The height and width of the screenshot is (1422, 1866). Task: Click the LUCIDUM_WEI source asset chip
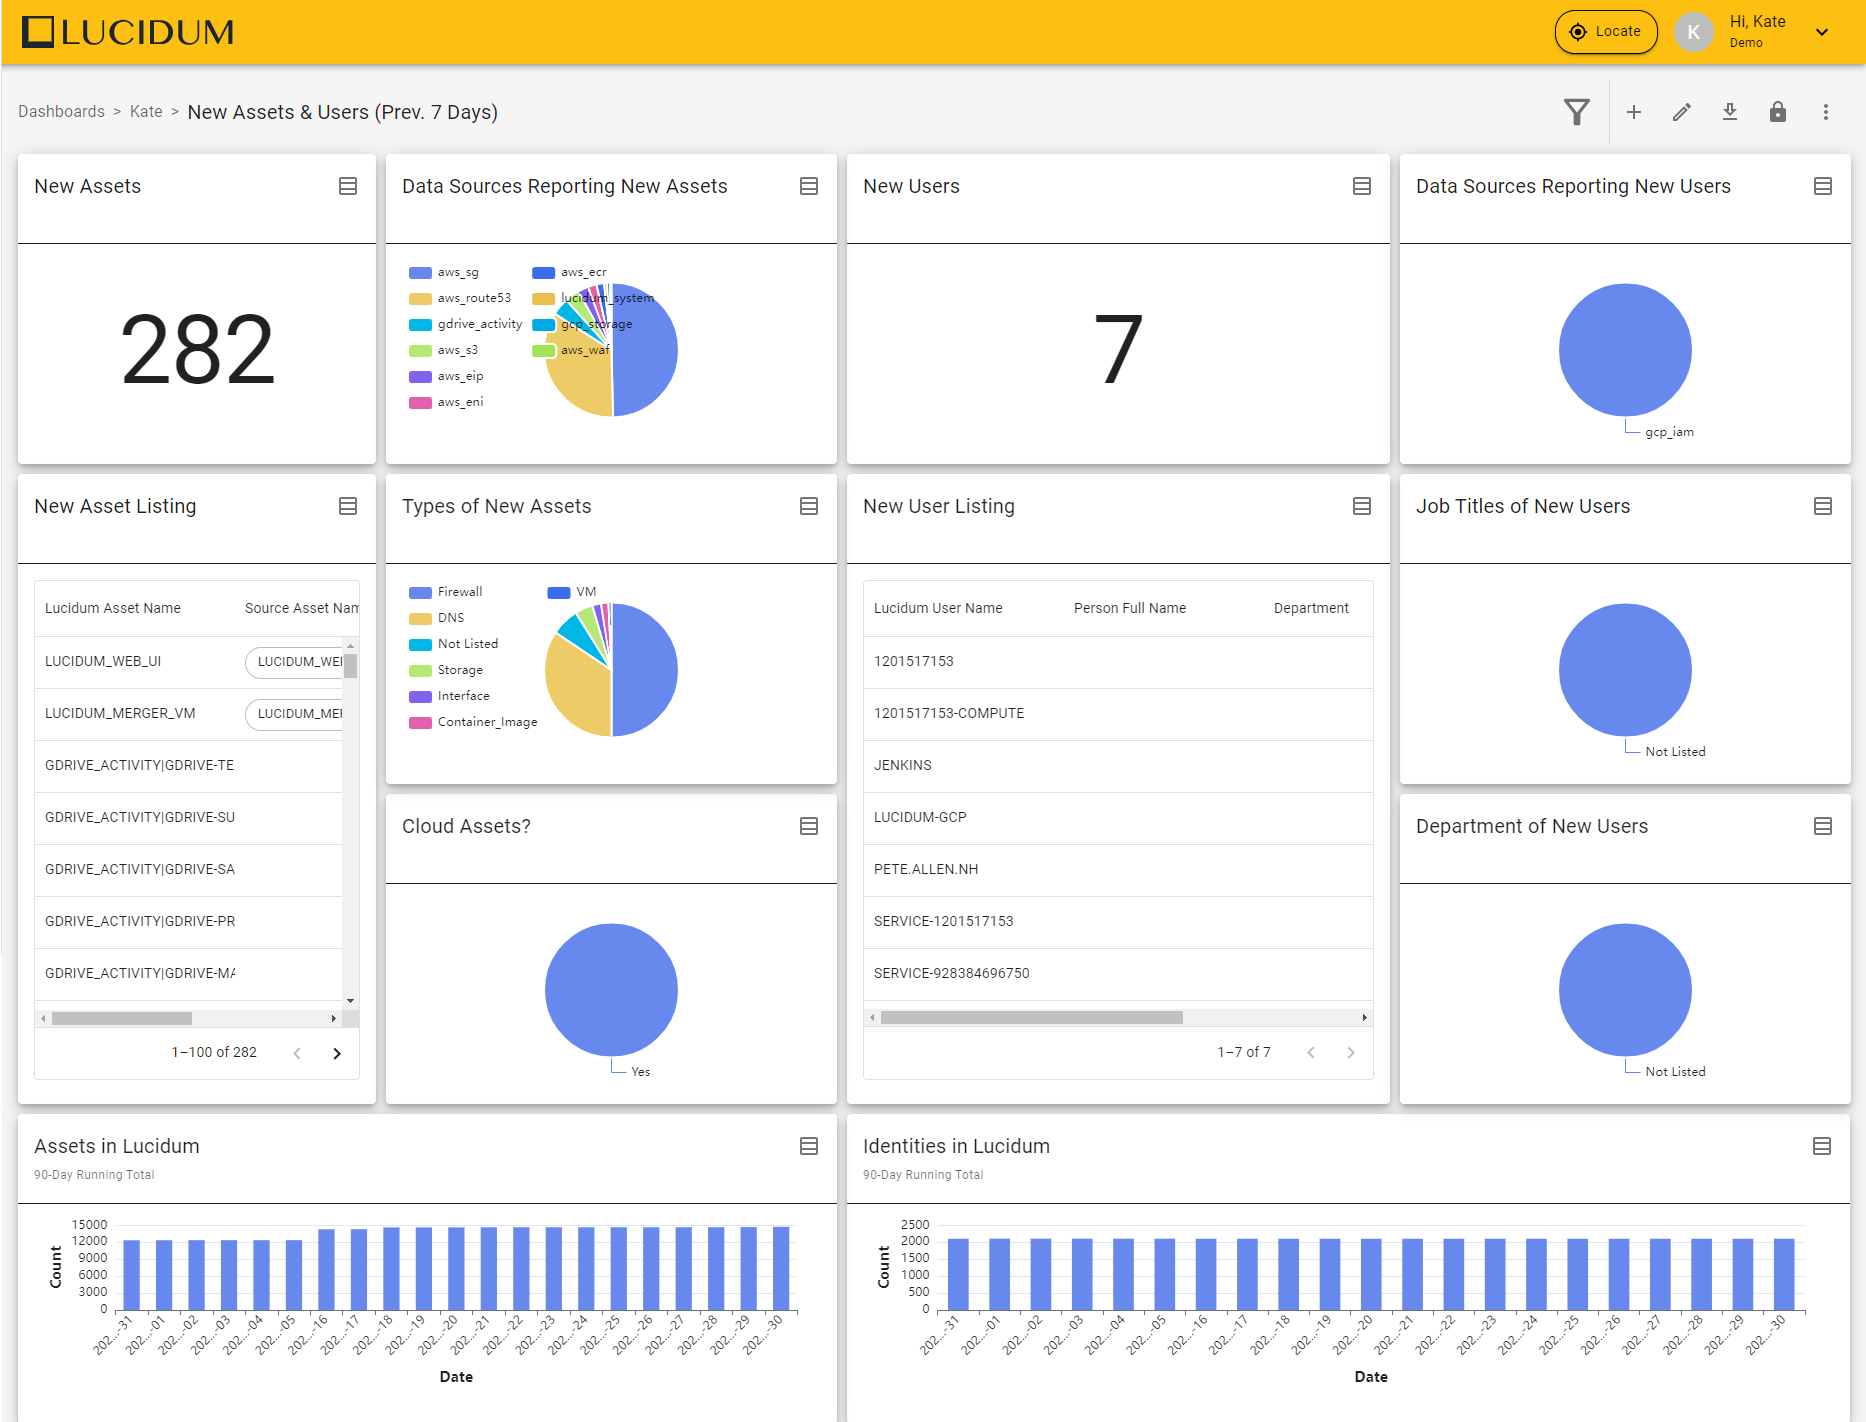[x=296, y=661]
